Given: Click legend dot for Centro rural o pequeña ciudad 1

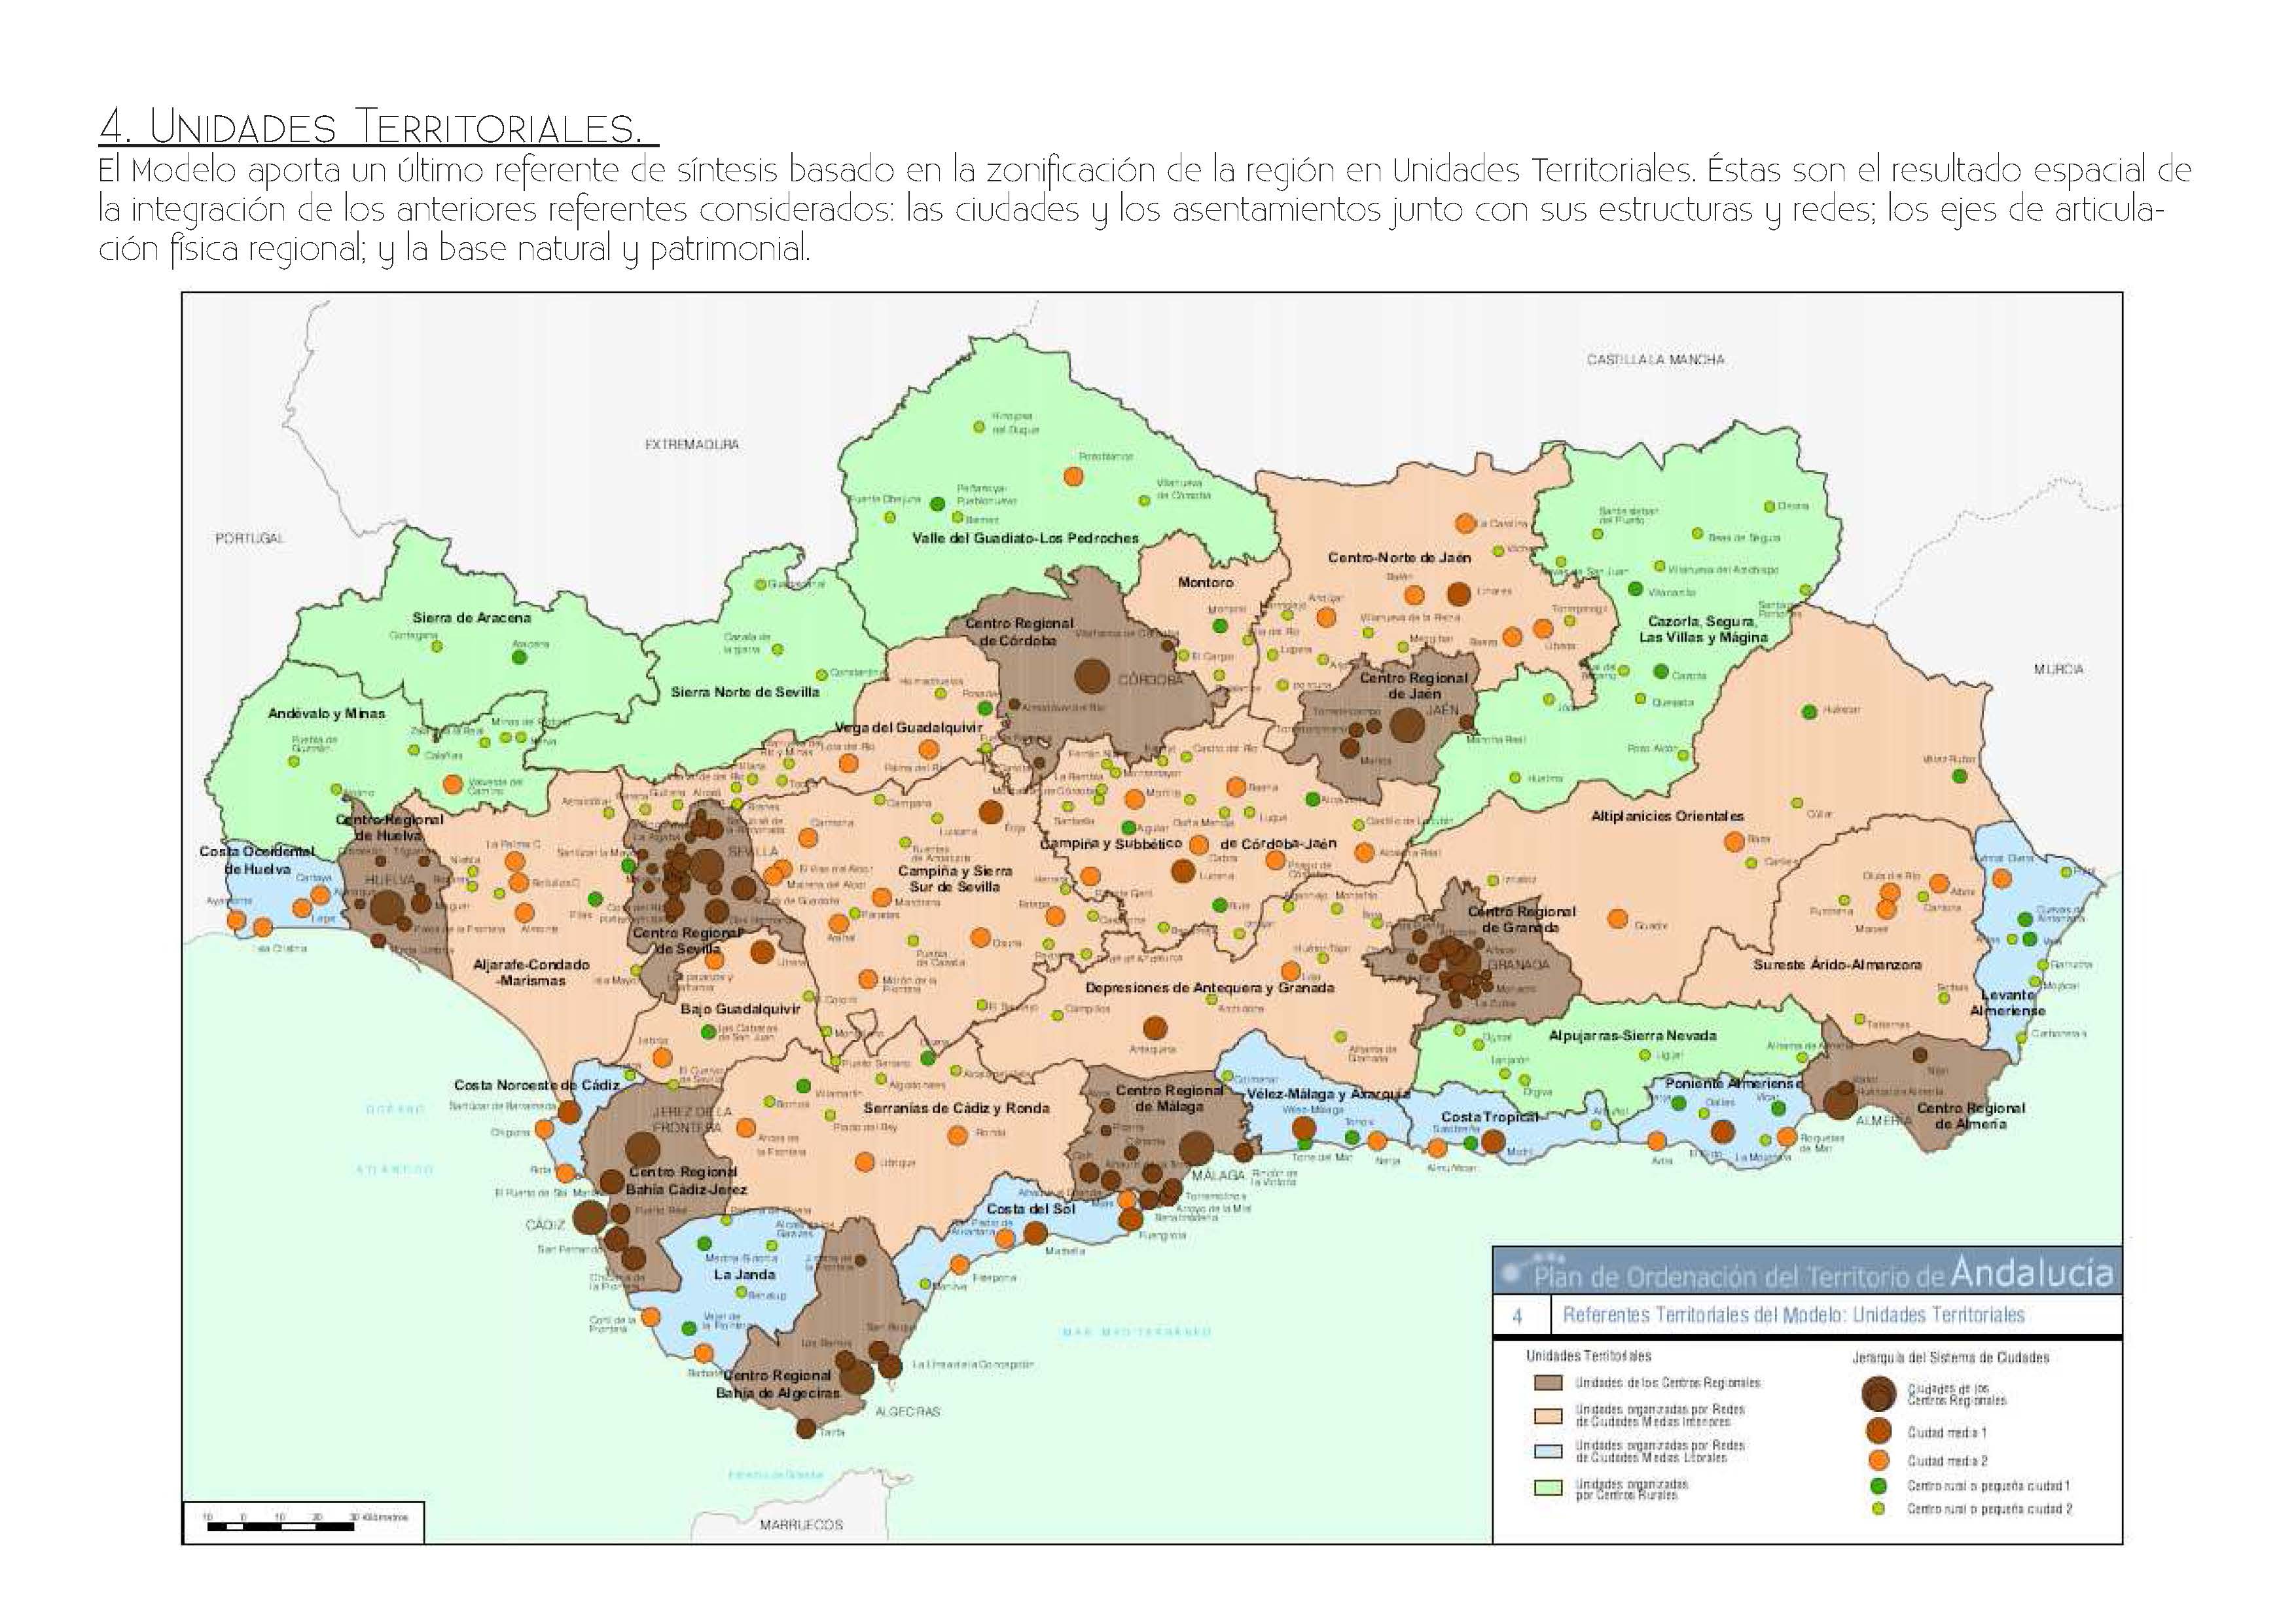Looking at the screenshot, I should click(1878, 1485).
